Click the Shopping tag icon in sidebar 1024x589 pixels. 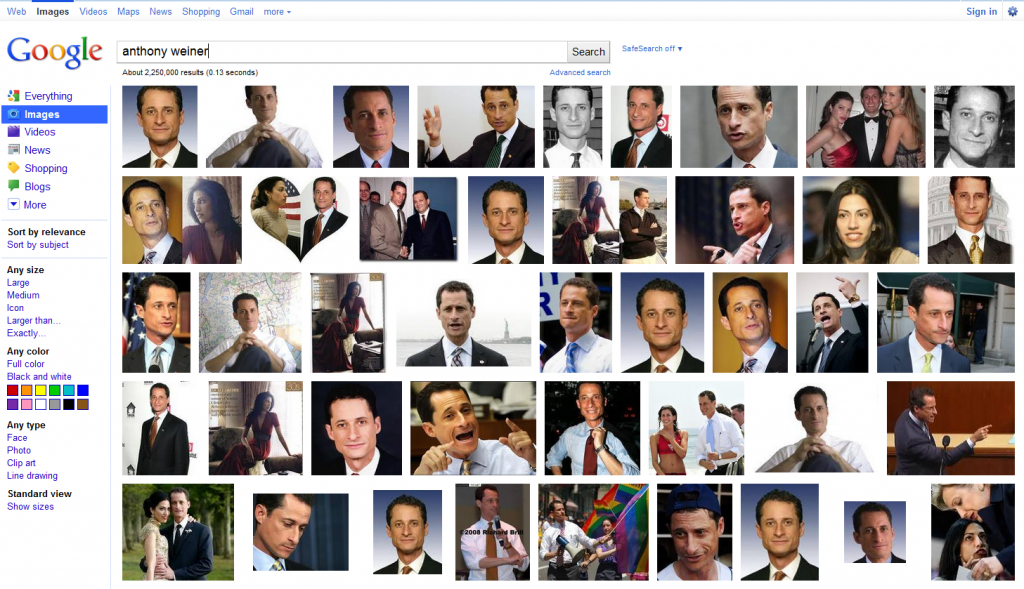pyautogui.click(x=14, y=168)
